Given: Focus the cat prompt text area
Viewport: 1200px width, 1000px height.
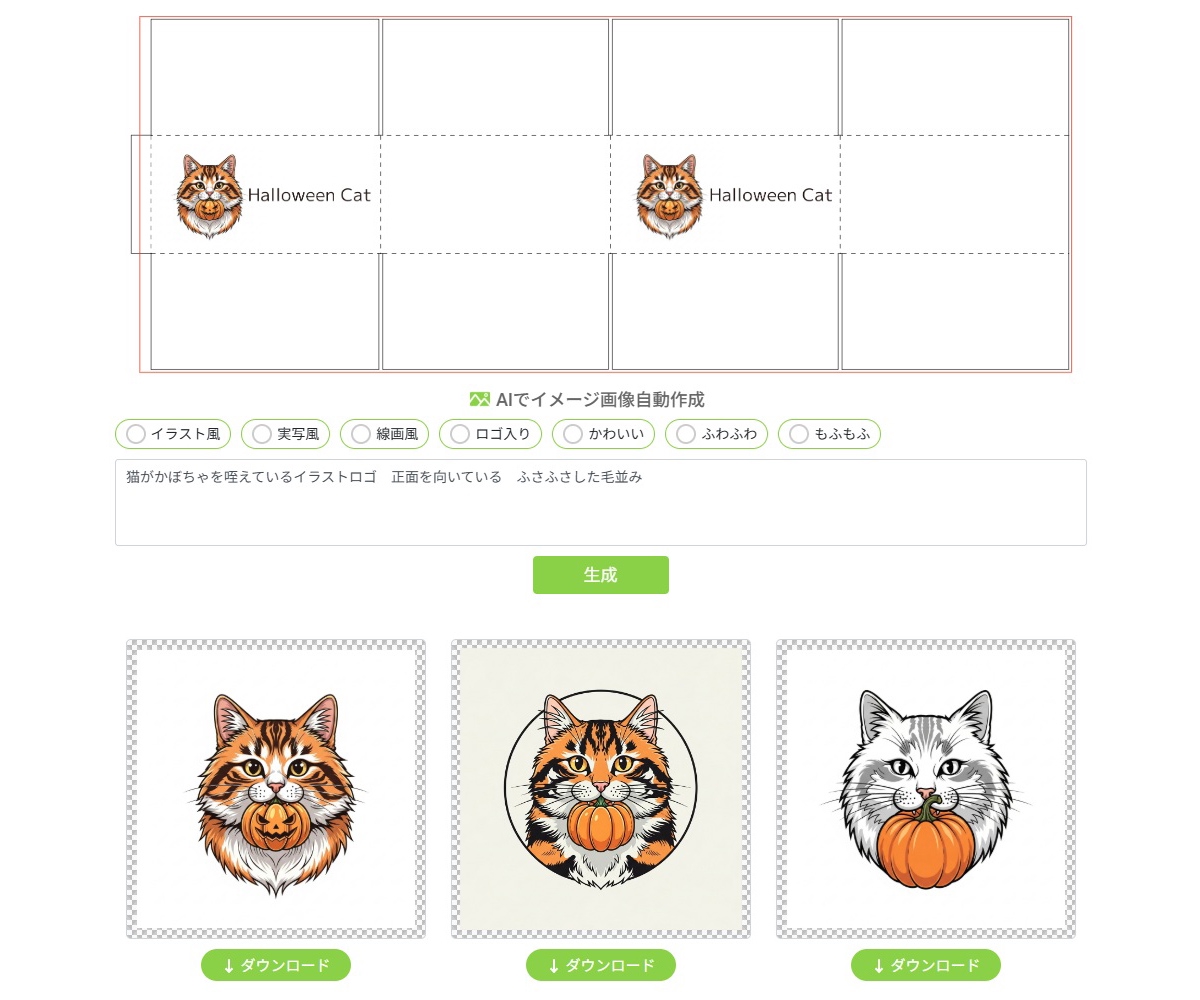Looking at the screenshot, I should click(x=600, y=502).
